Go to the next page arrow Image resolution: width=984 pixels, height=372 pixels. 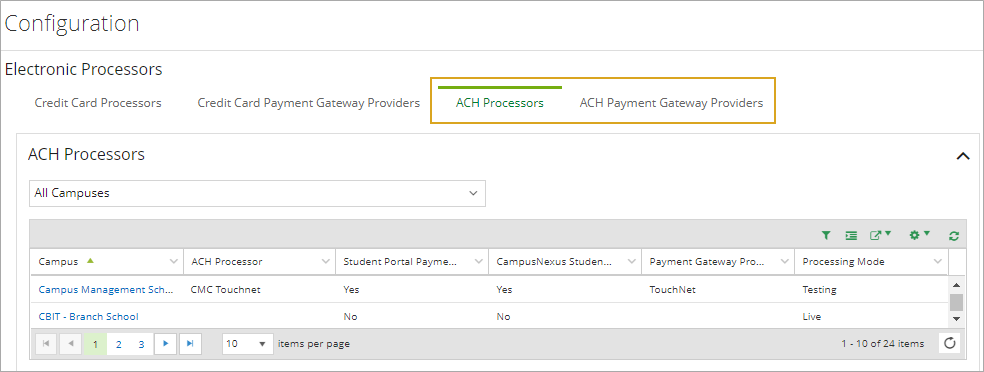point(166,344)
